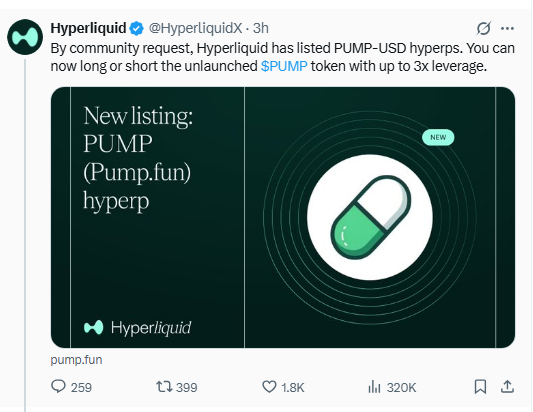Reply to the tweet via comment icon
Viewport: 533px width, 412px height.
pyautogui.click(x=58, y=387)
